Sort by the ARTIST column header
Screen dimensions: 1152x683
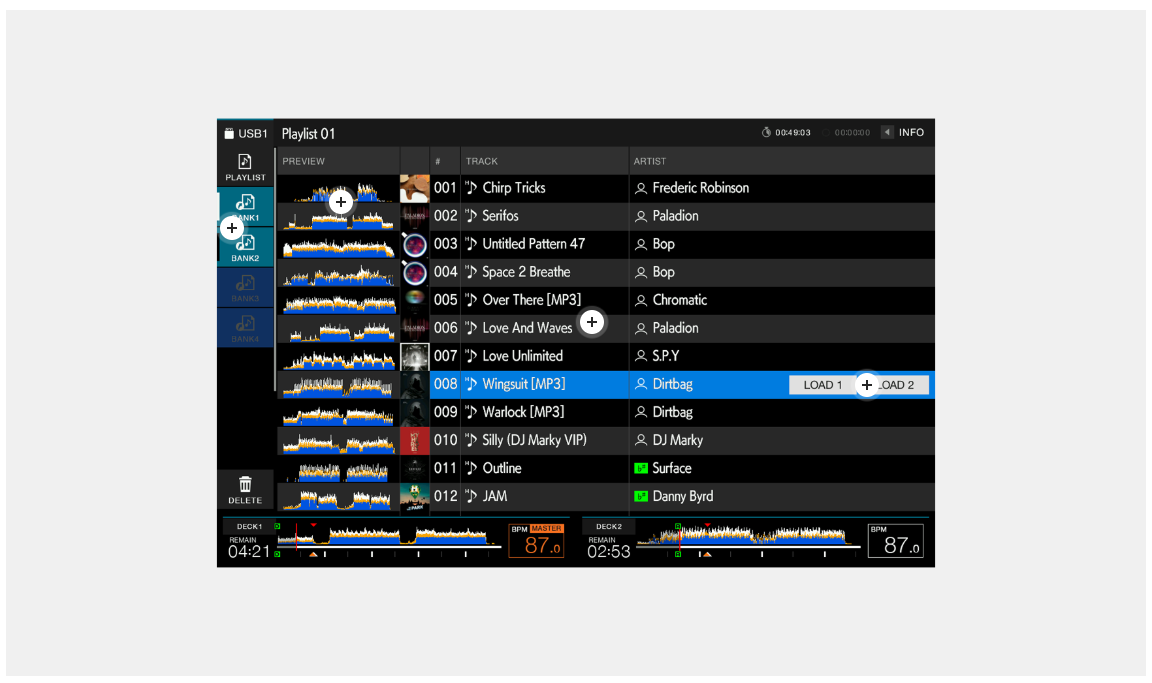point(650,161)
